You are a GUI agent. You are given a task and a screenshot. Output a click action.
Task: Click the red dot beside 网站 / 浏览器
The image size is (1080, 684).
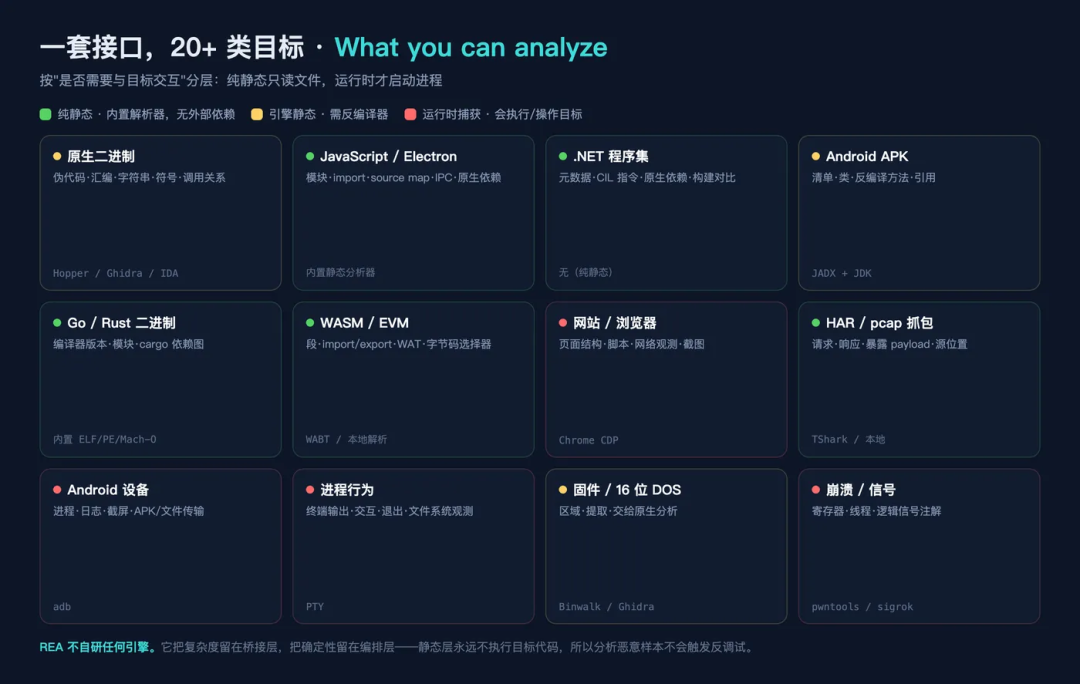[563, 323]
